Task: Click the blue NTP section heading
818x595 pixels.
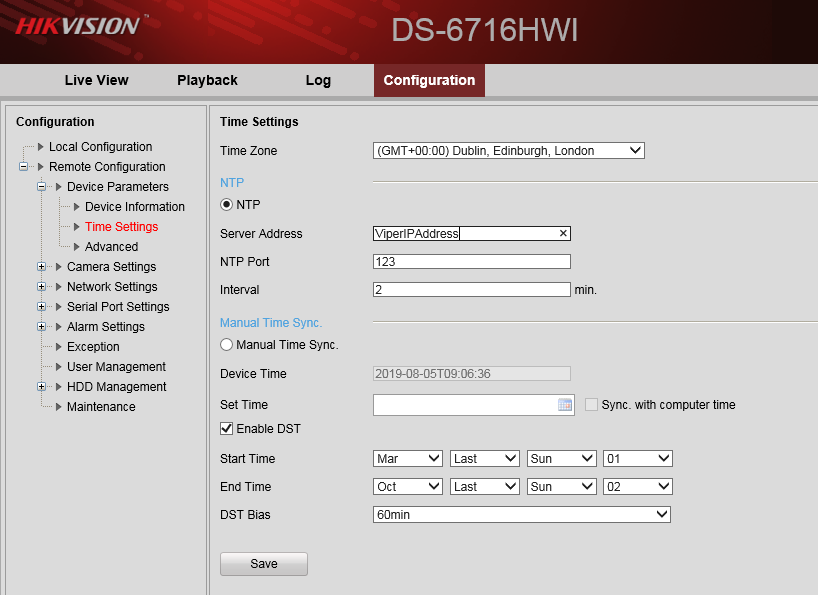Action: click(232, 183)
